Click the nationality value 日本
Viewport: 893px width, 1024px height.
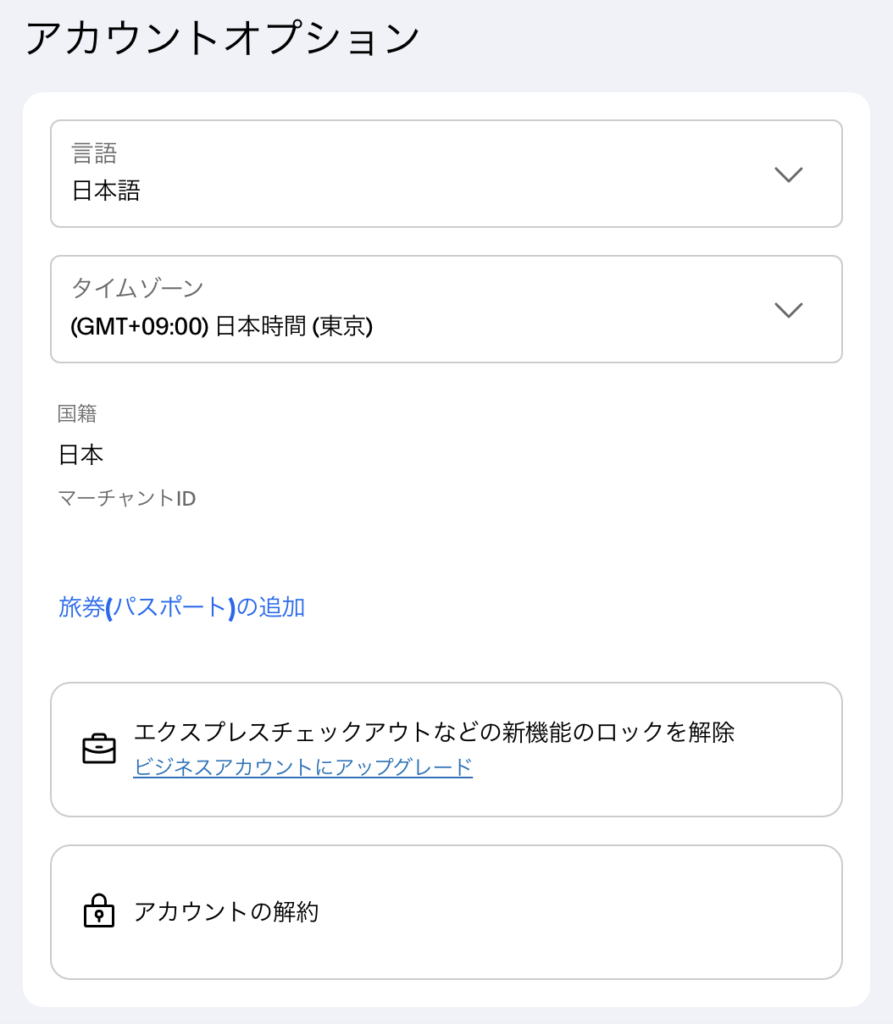click(81, 455)
